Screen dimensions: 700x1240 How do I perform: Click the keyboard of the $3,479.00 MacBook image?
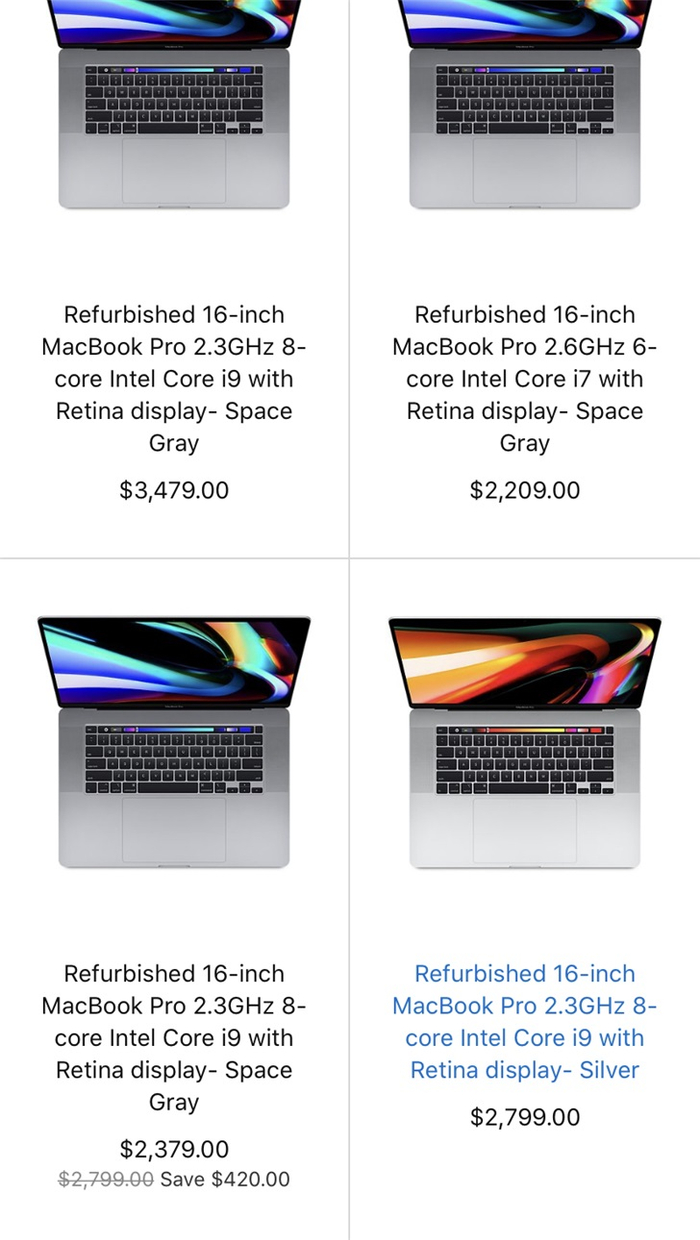(174, 102)
